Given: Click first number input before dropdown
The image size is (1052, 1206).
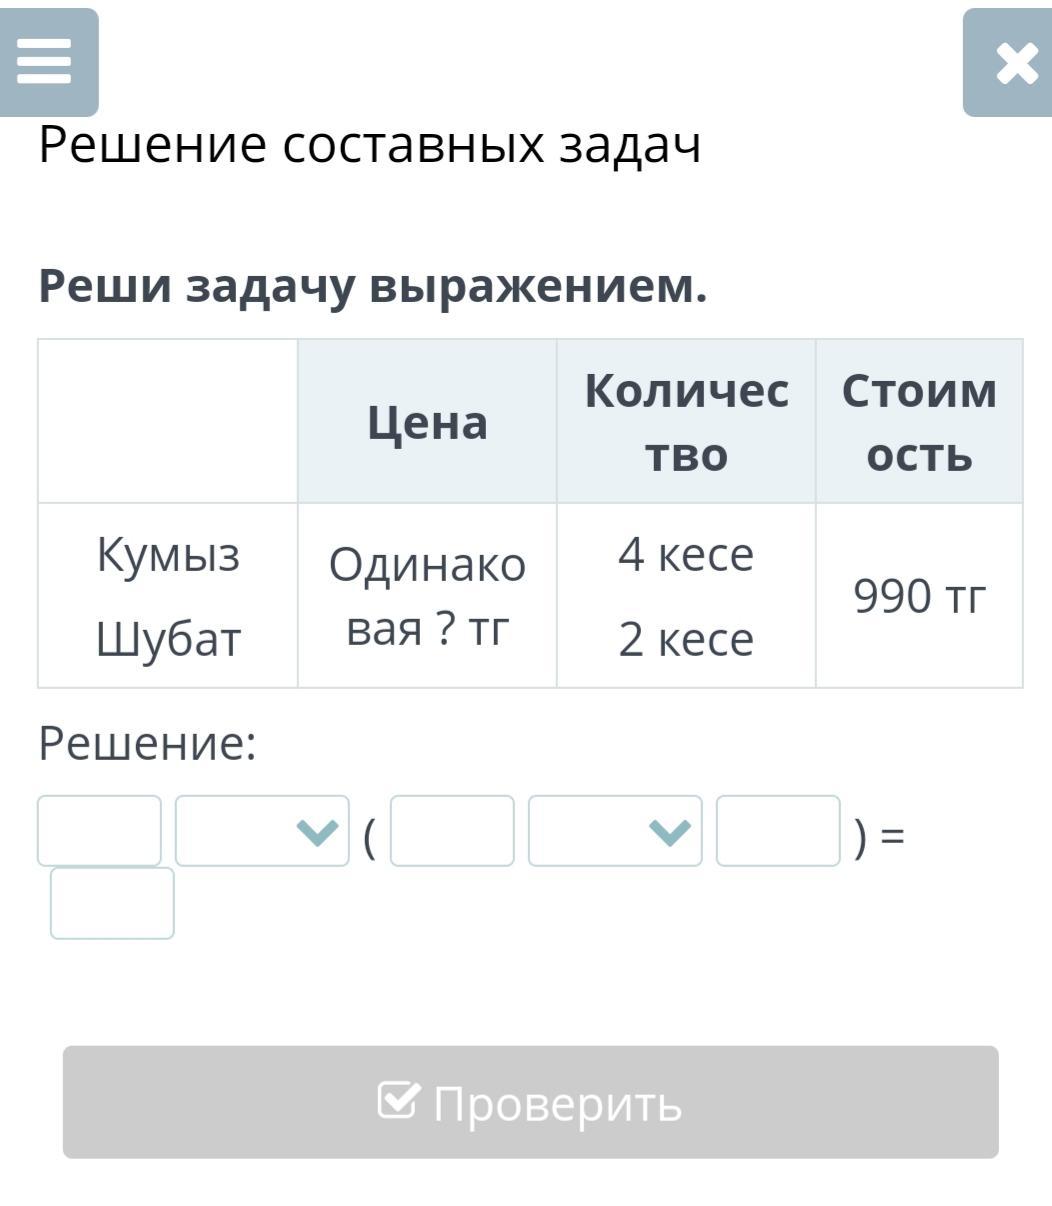Looking at the screenshot, I should point(99,830).
